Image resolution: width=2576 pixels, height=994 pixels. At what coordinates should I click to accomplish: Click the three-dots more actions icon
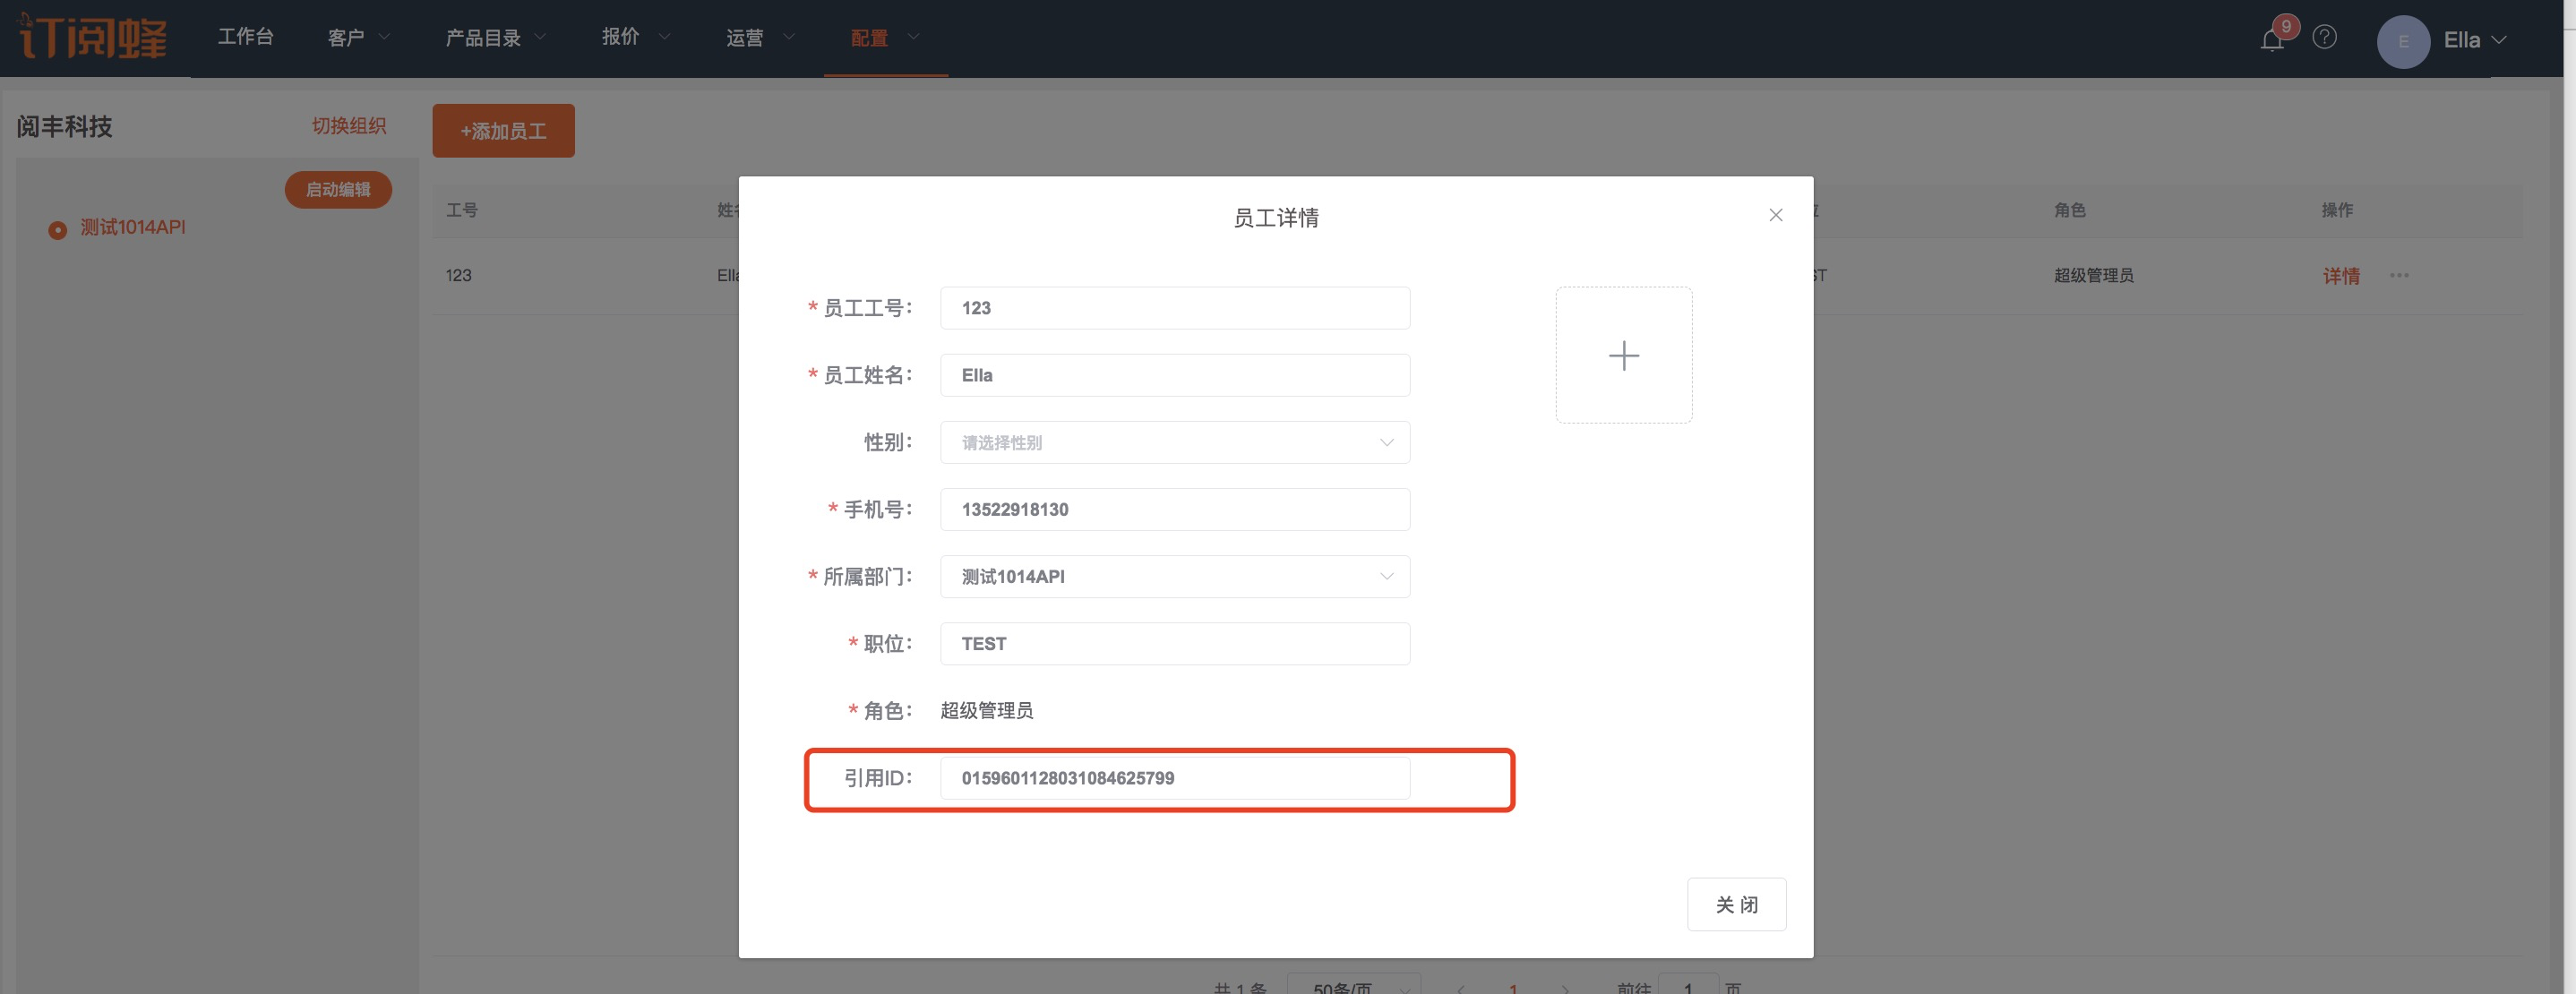2399,276
